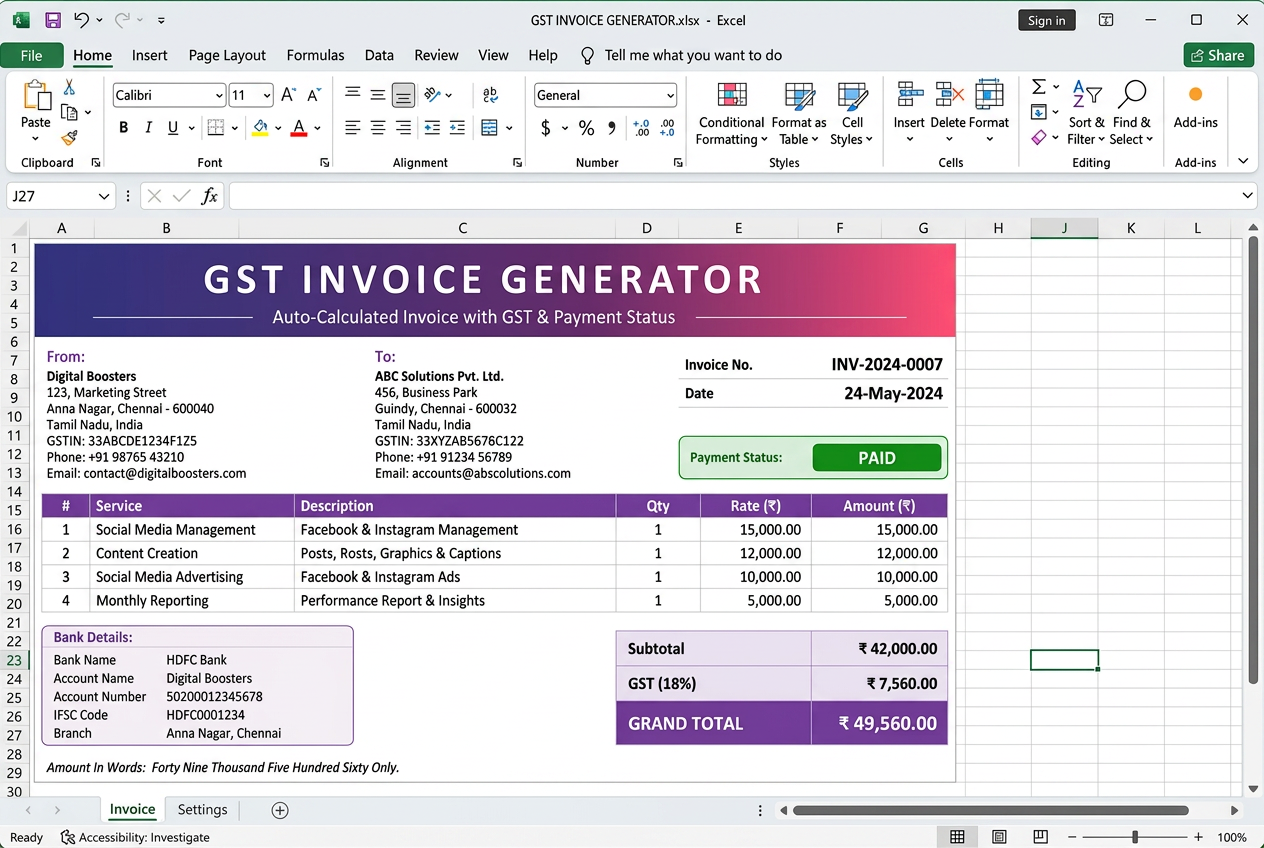Screen dimensions: 1264x848
Task: Toggle Bottom Align vertical alignment
Action: [x=403, y=95]
